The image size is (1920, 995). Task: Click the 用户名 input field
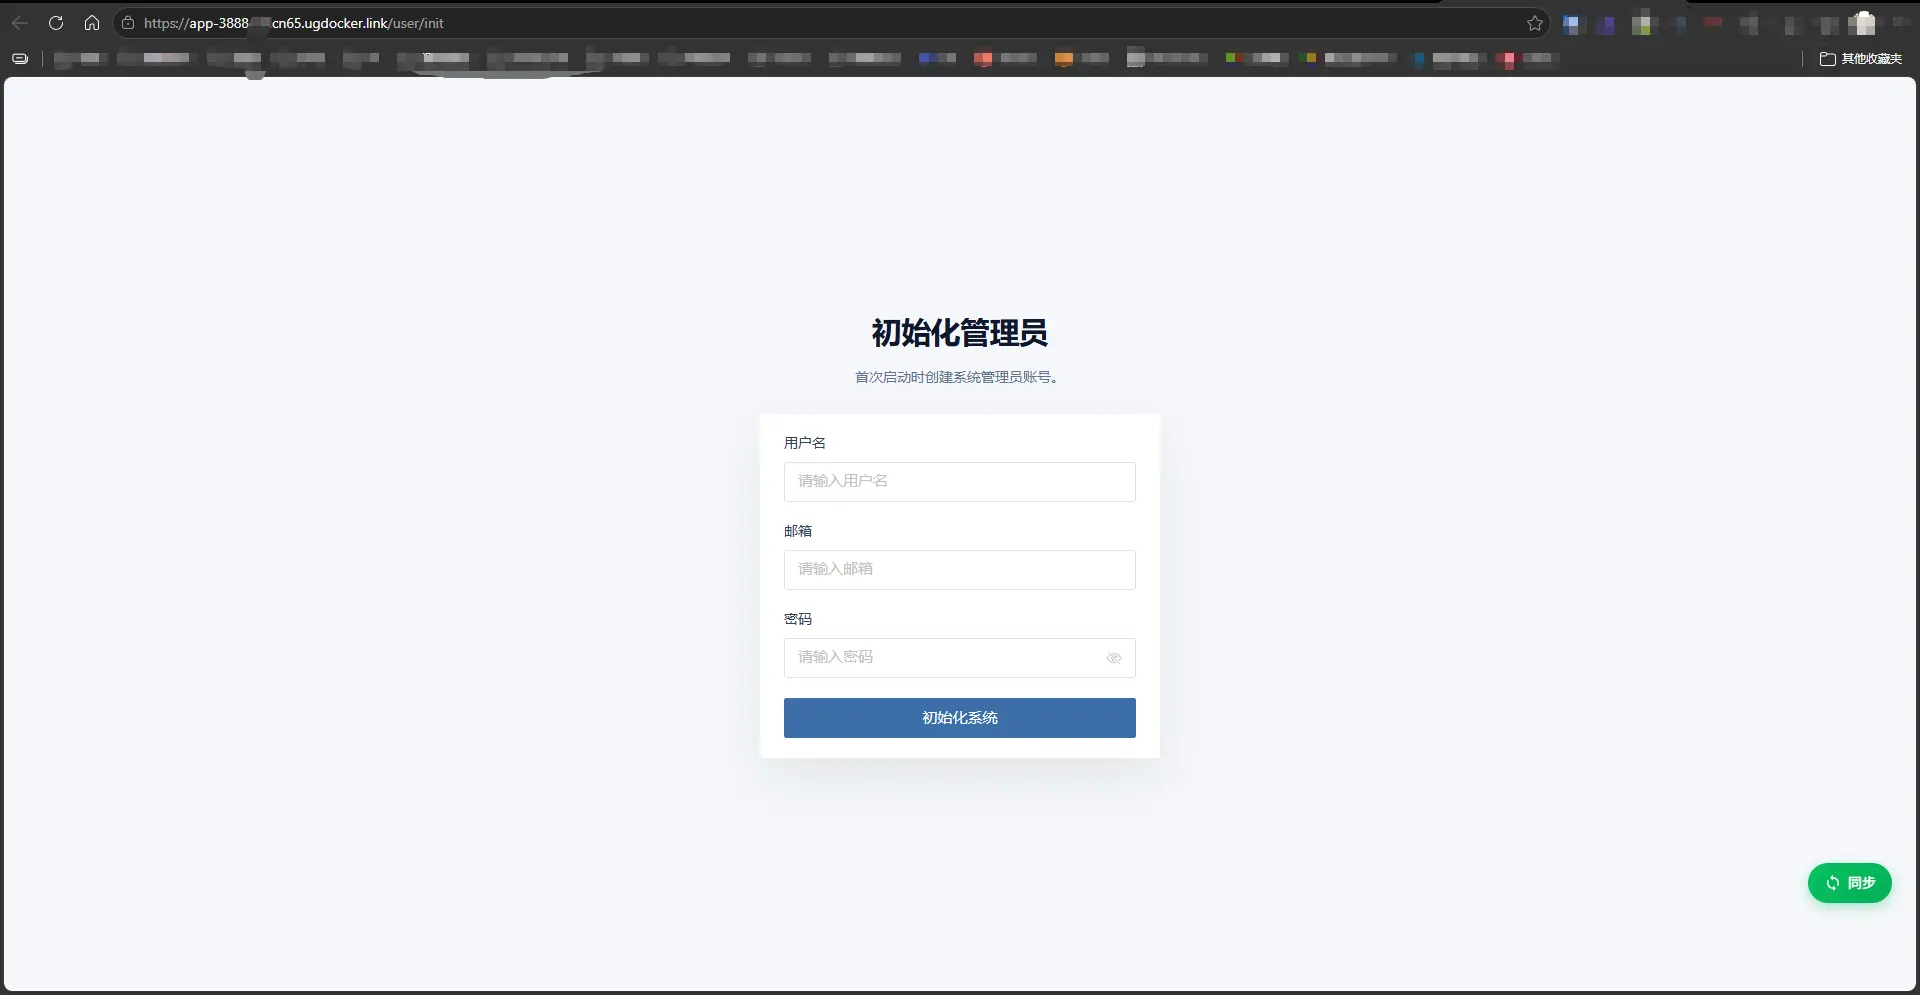tap(960, 482)
